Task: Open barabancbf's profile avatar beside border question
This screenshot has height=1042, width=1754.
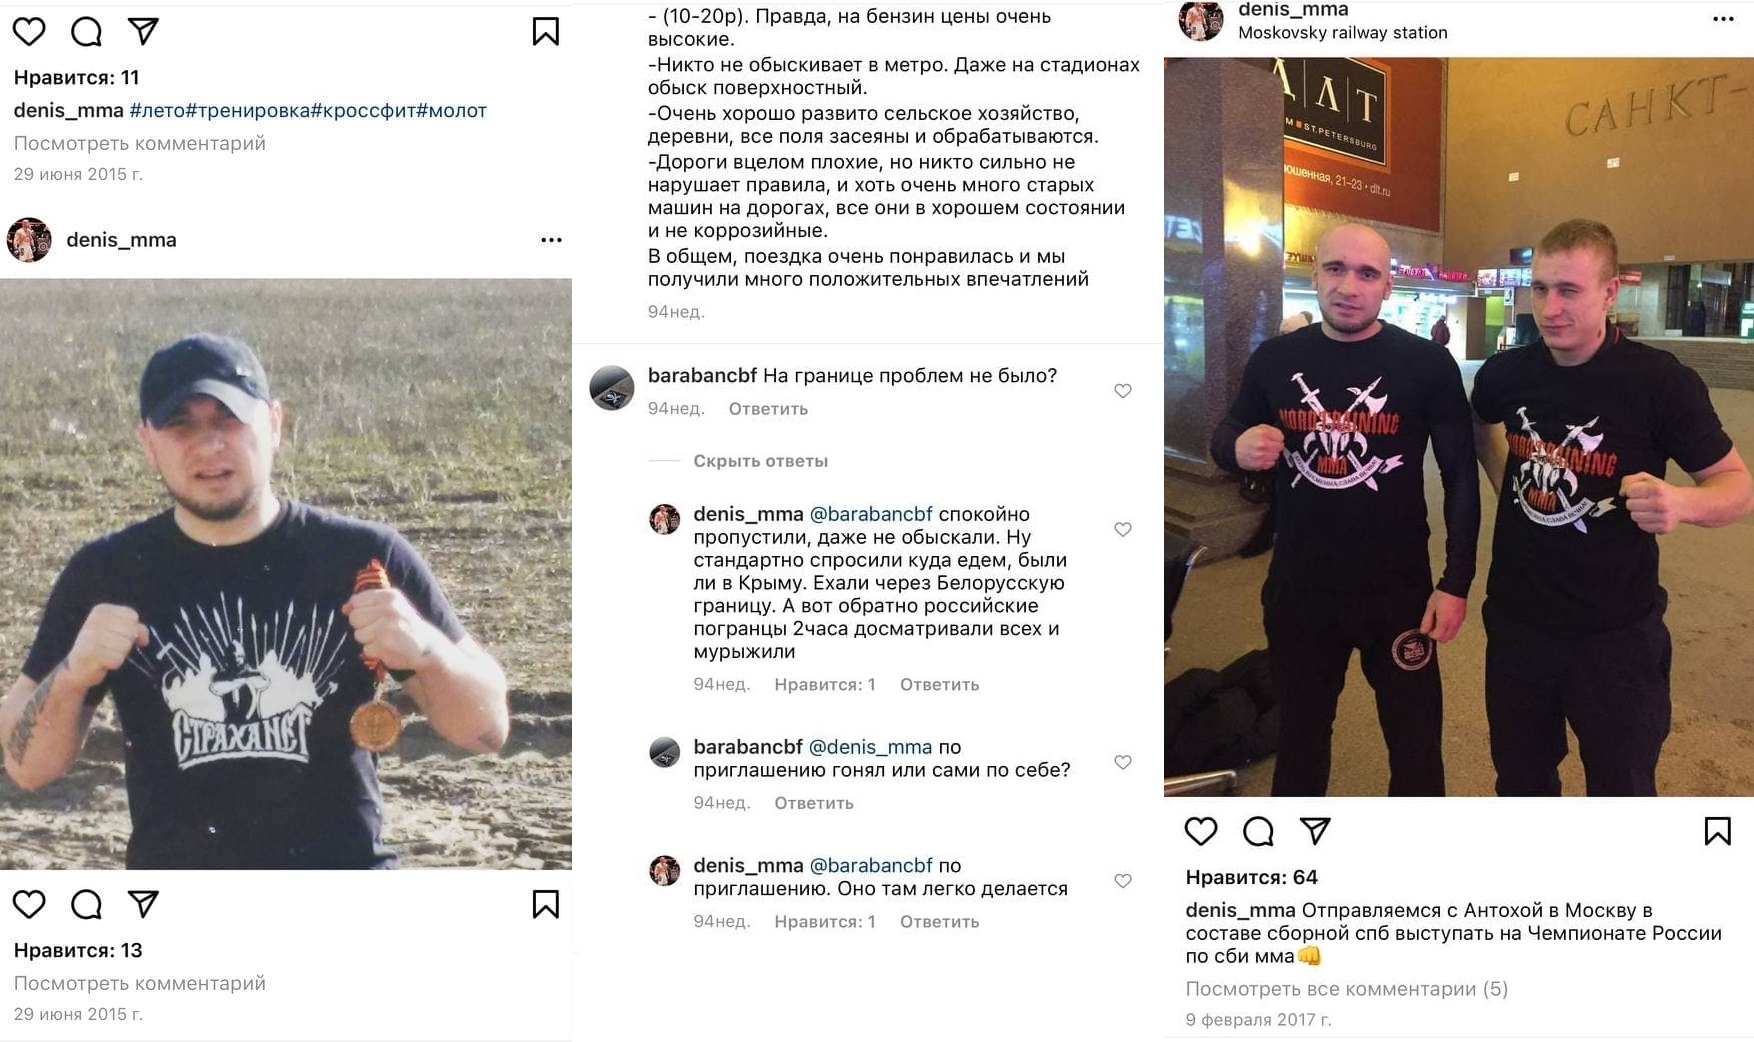Action: click(612, 388)
